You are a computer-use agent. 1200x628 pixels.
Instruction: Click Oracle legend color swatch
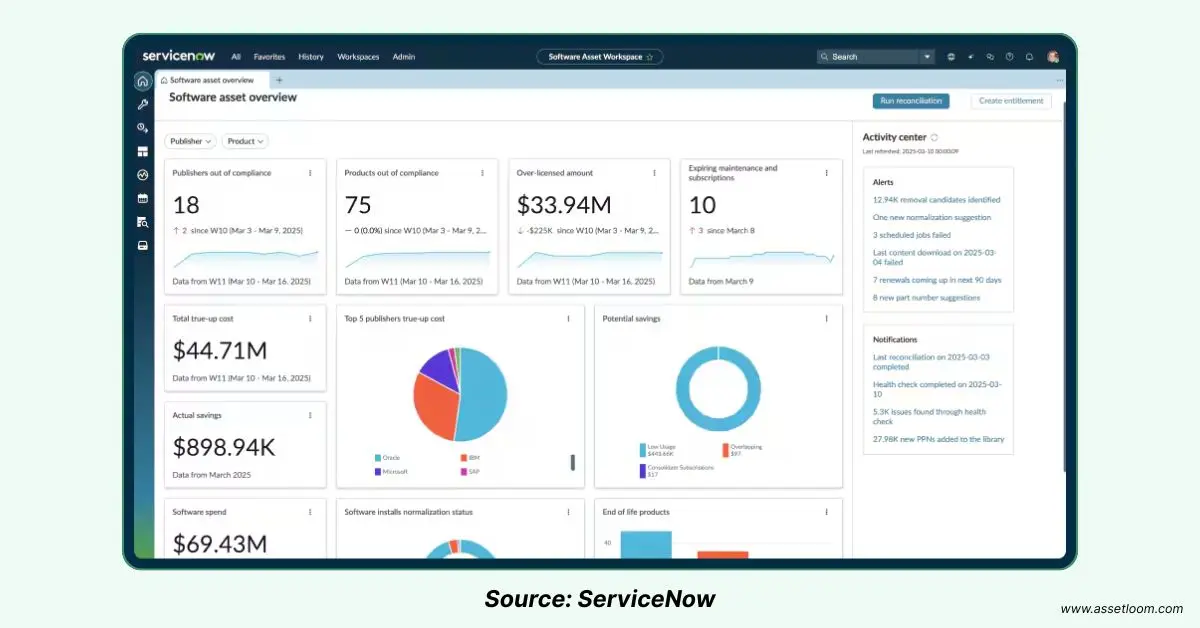(x=378, y=457)
